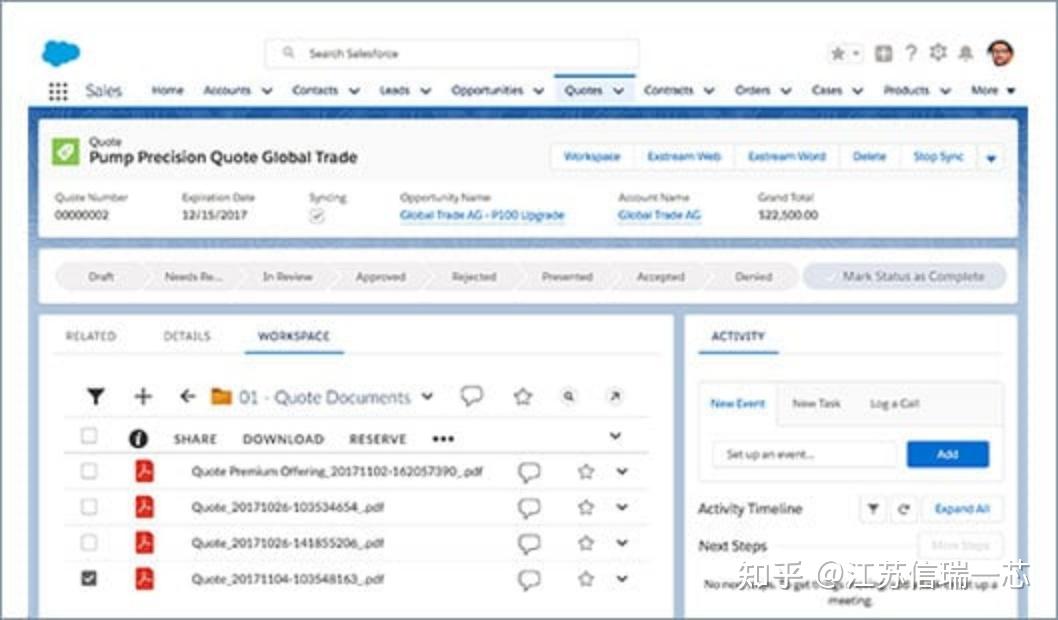Star the Quote_20171104-103548163_.pdf file
Viewport: 1058px width, 620px height.
[x=586, y=578]
